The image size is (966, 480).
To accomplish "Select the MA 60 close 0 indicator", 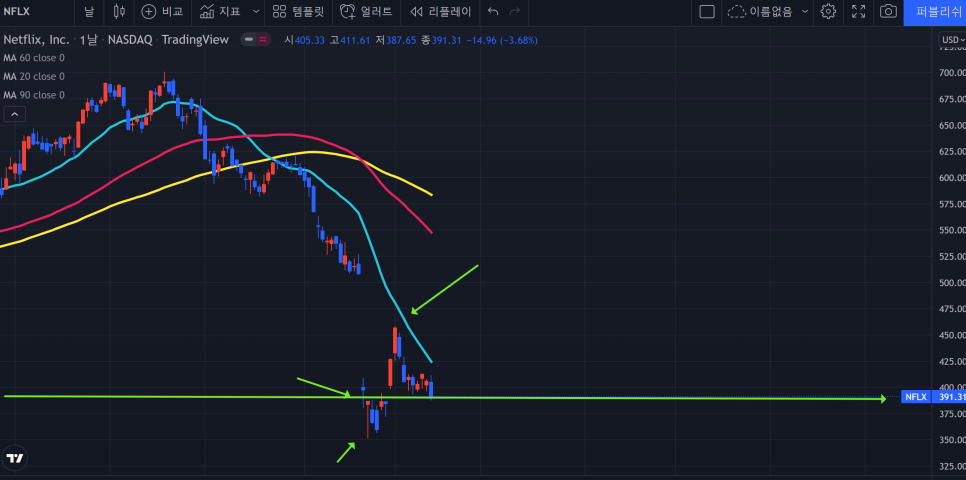I will pyautogui.click(x=34, y=58).
